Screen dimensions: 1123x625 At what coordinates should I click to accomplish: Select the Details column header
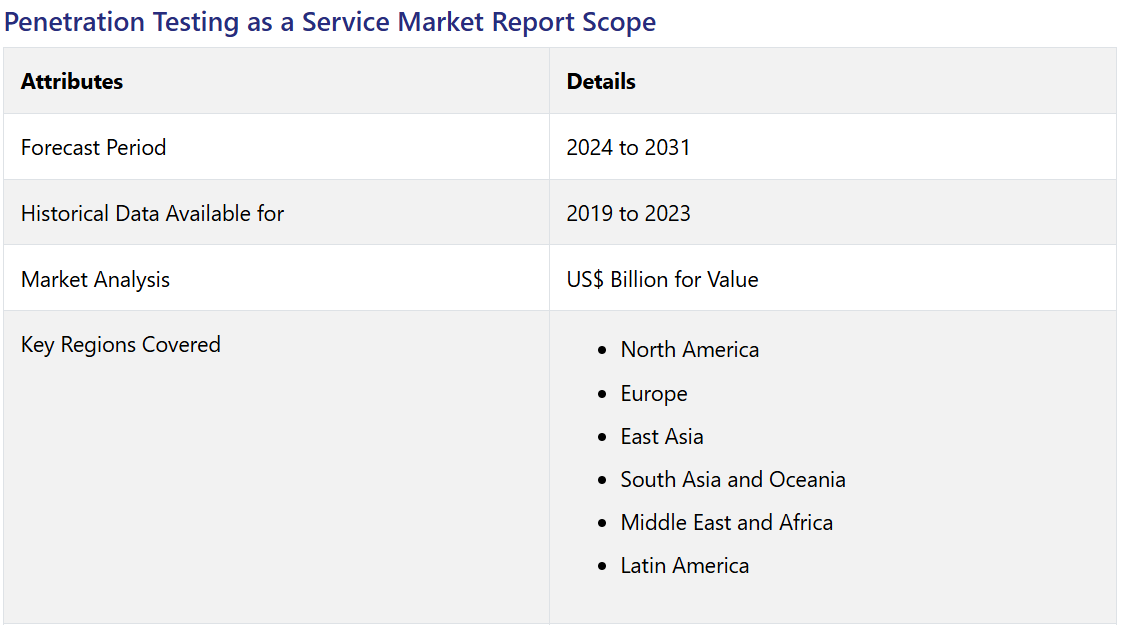pyautogui.click(x=601, y=82)
